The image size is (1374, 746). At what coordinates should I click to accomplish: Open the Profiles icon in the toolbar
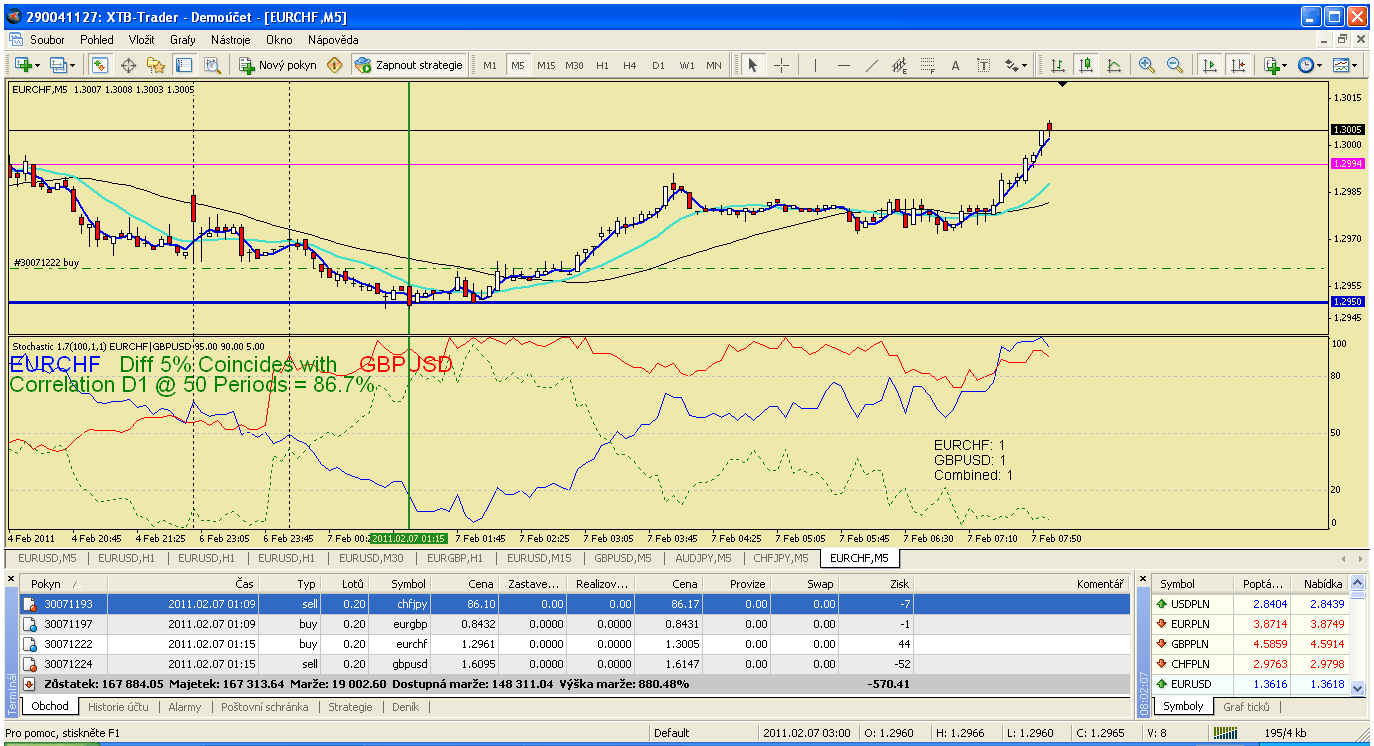click(58, 65)
